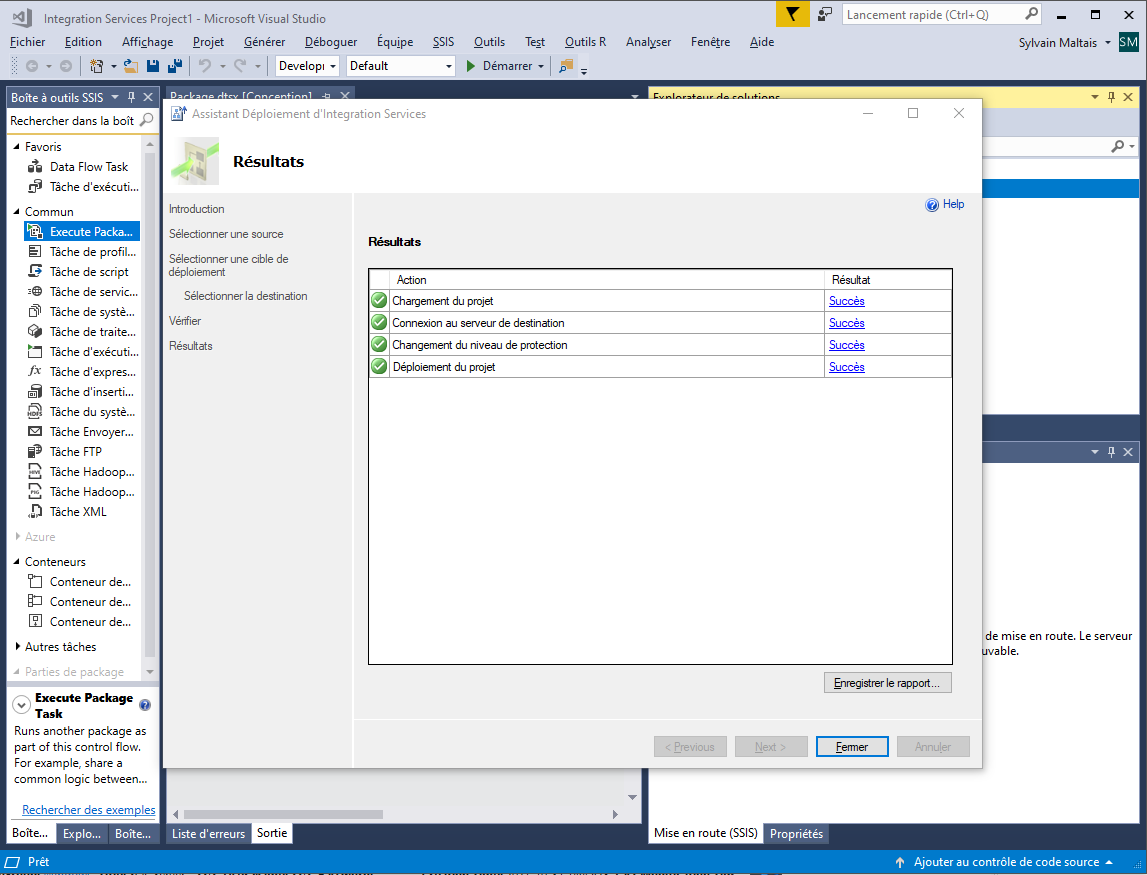Open the Help icon in the deployment wizard

click(x=932, y=205)
